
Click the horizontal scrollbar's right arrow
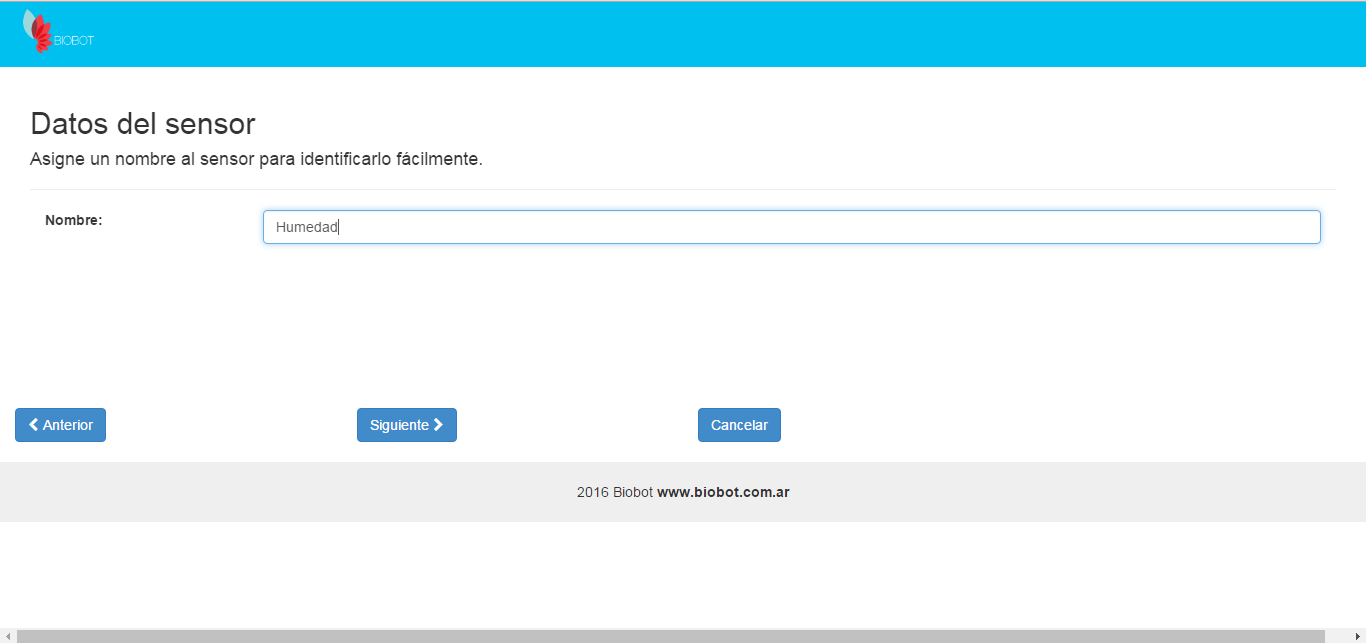[x=1358, y=636]
